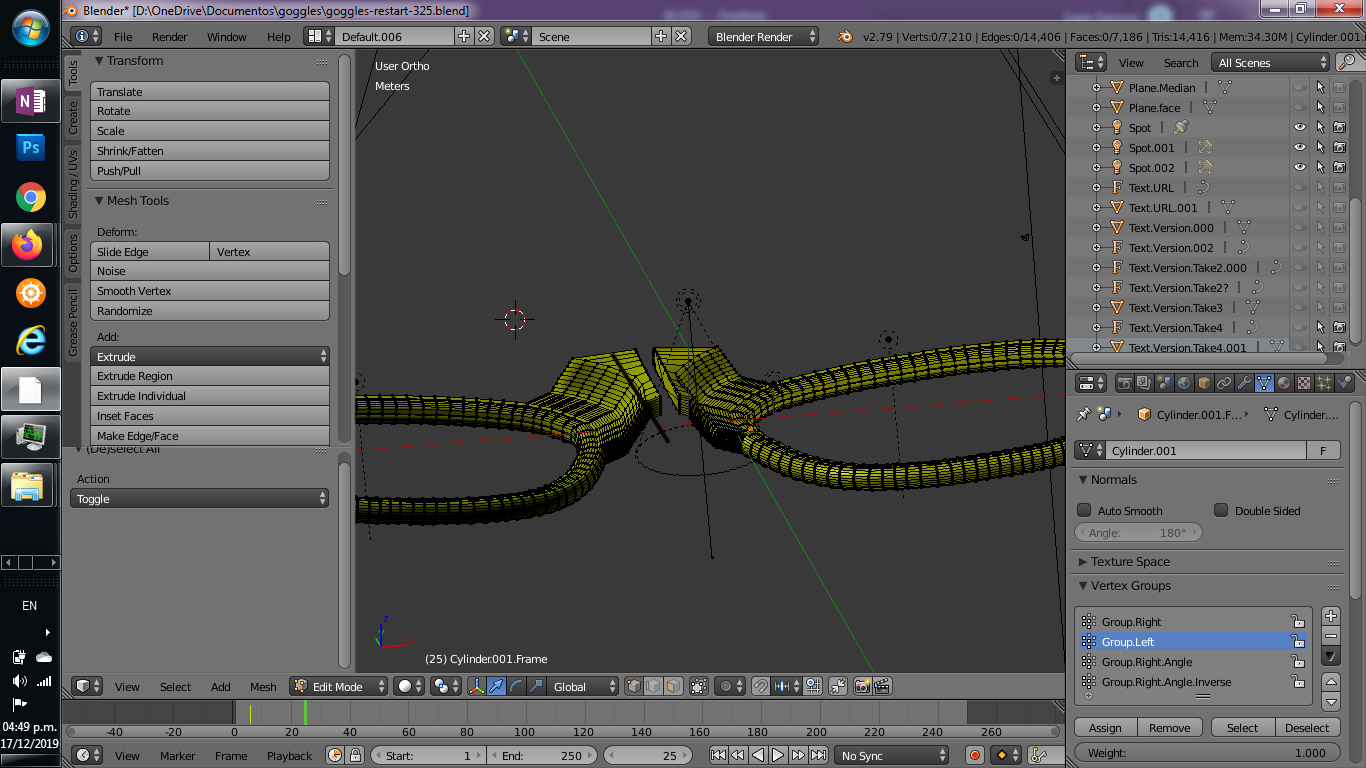Toggle visibility eye of Spot.002
The height and width of the screenshot is (768, 1366).
point(1300,167)
